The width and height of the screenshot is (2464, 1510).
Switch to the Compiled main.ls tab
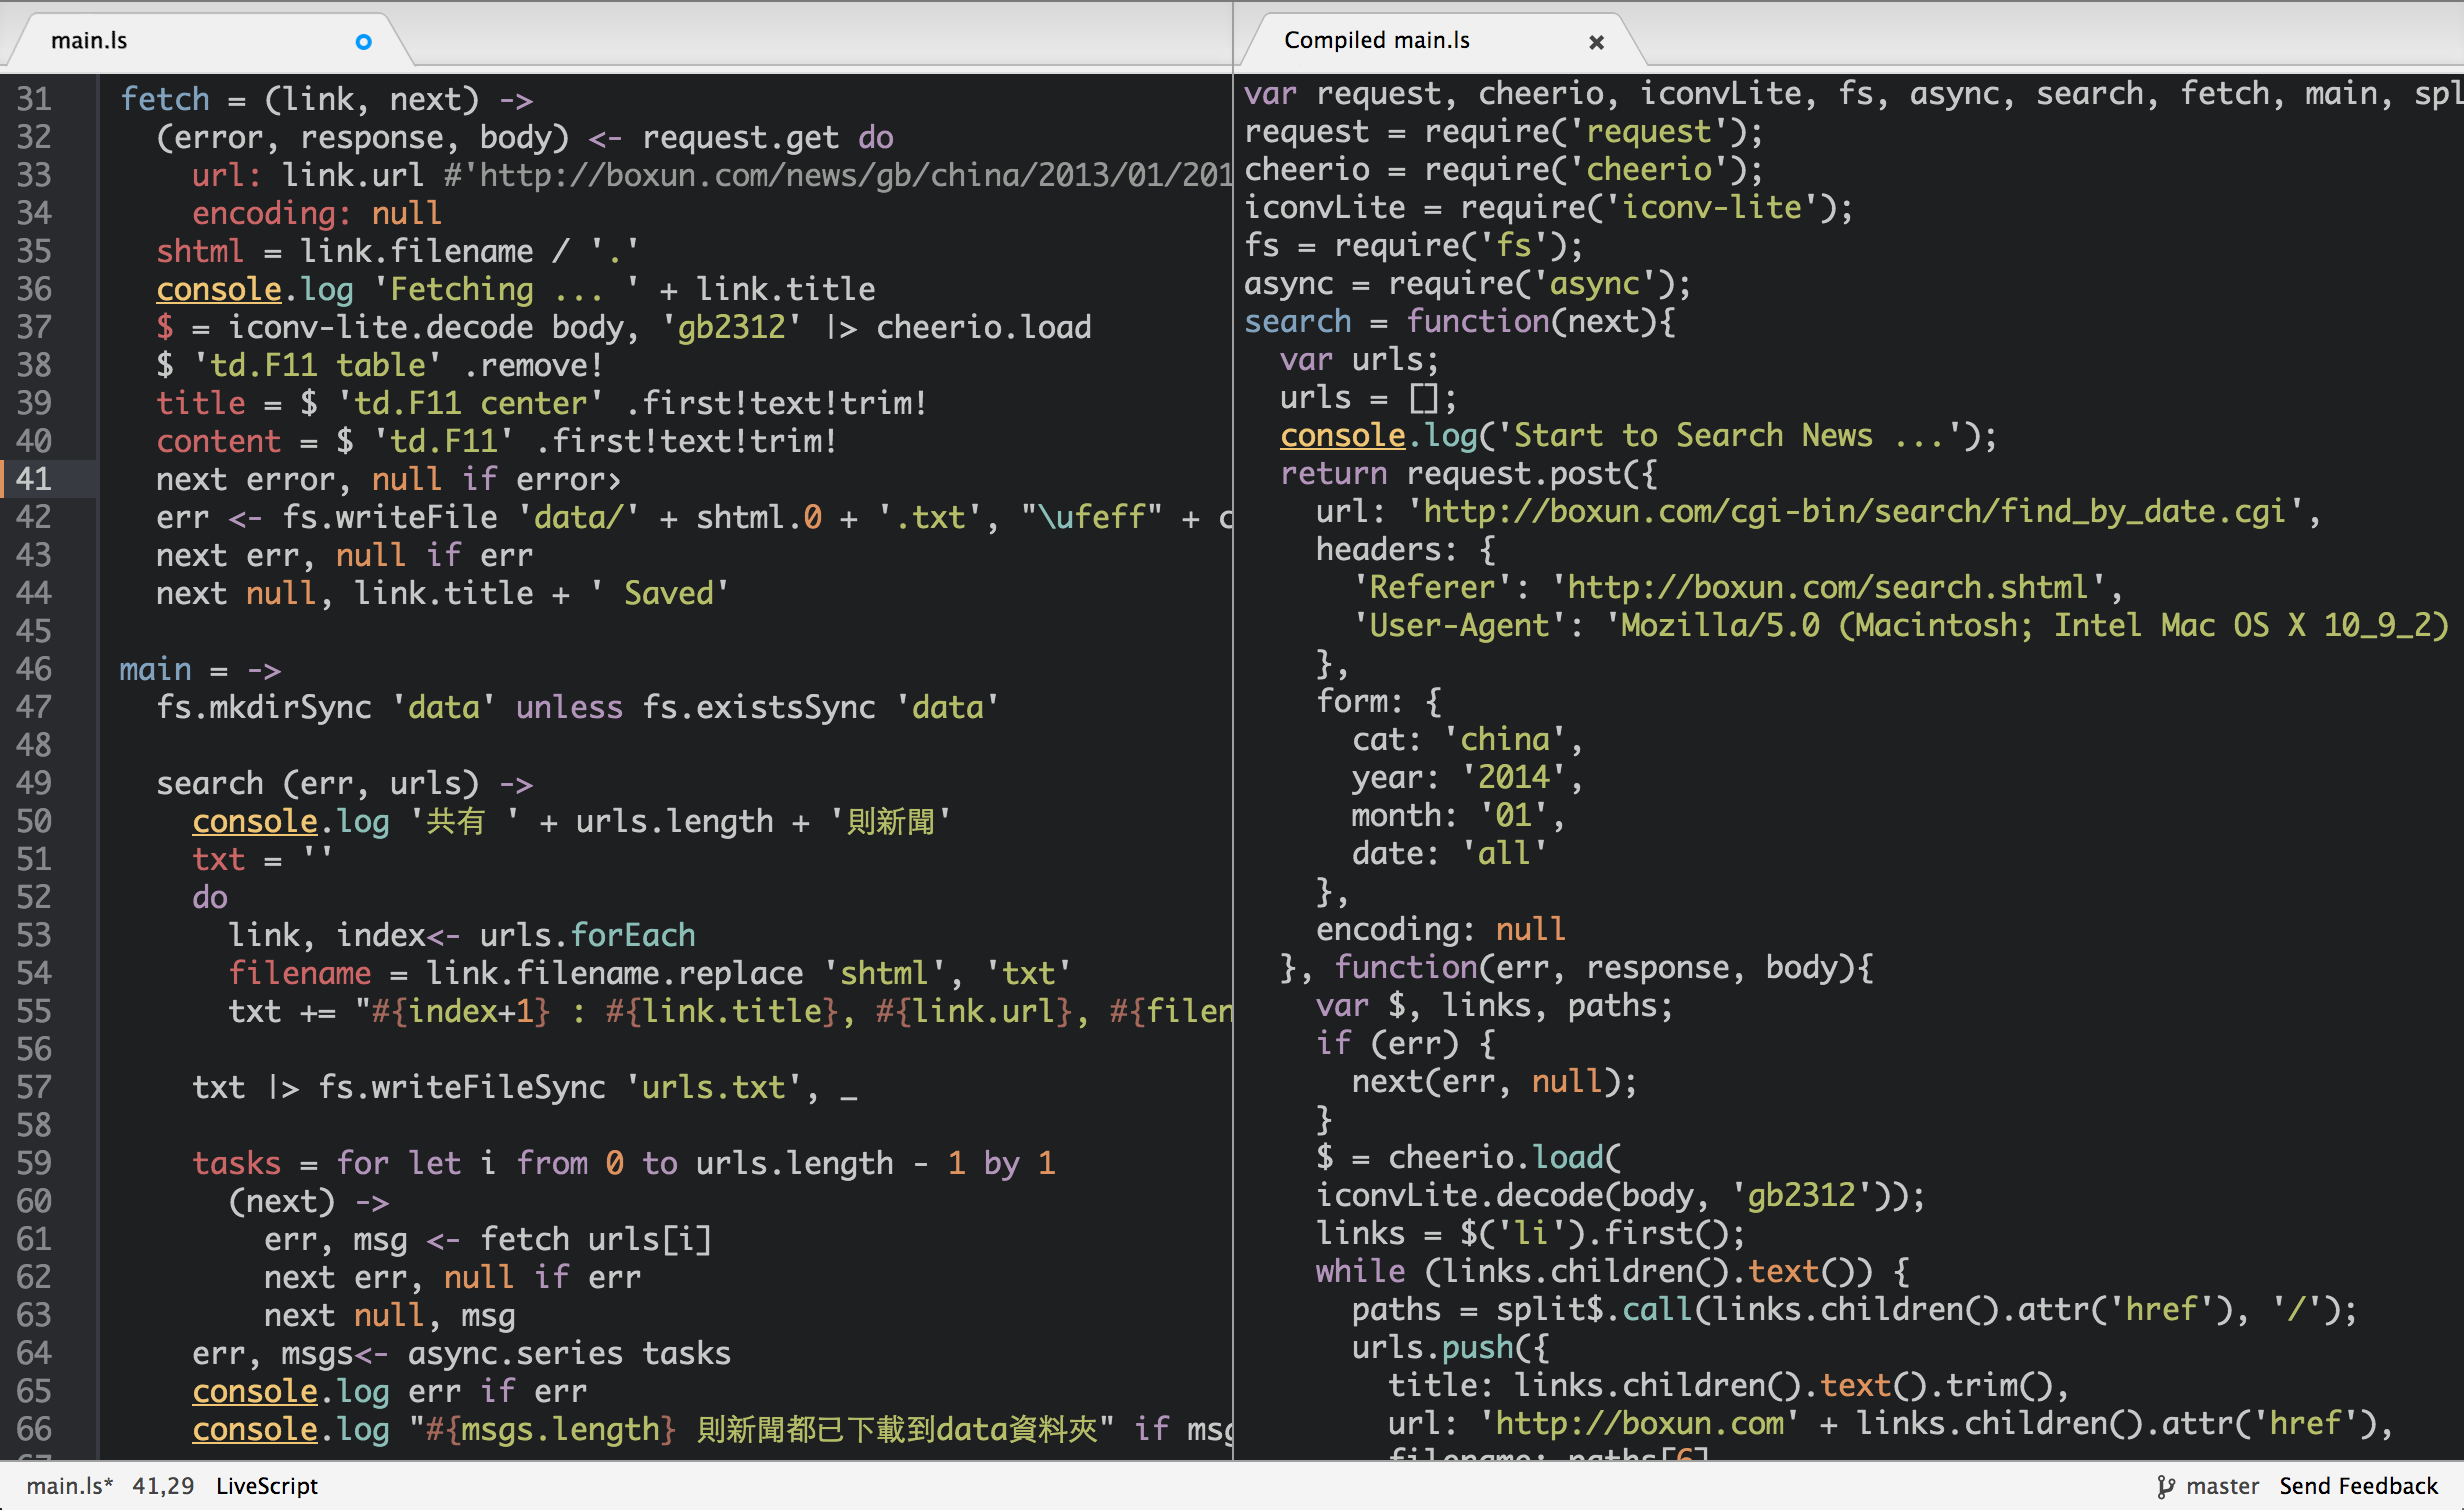tap(1376, 41)
